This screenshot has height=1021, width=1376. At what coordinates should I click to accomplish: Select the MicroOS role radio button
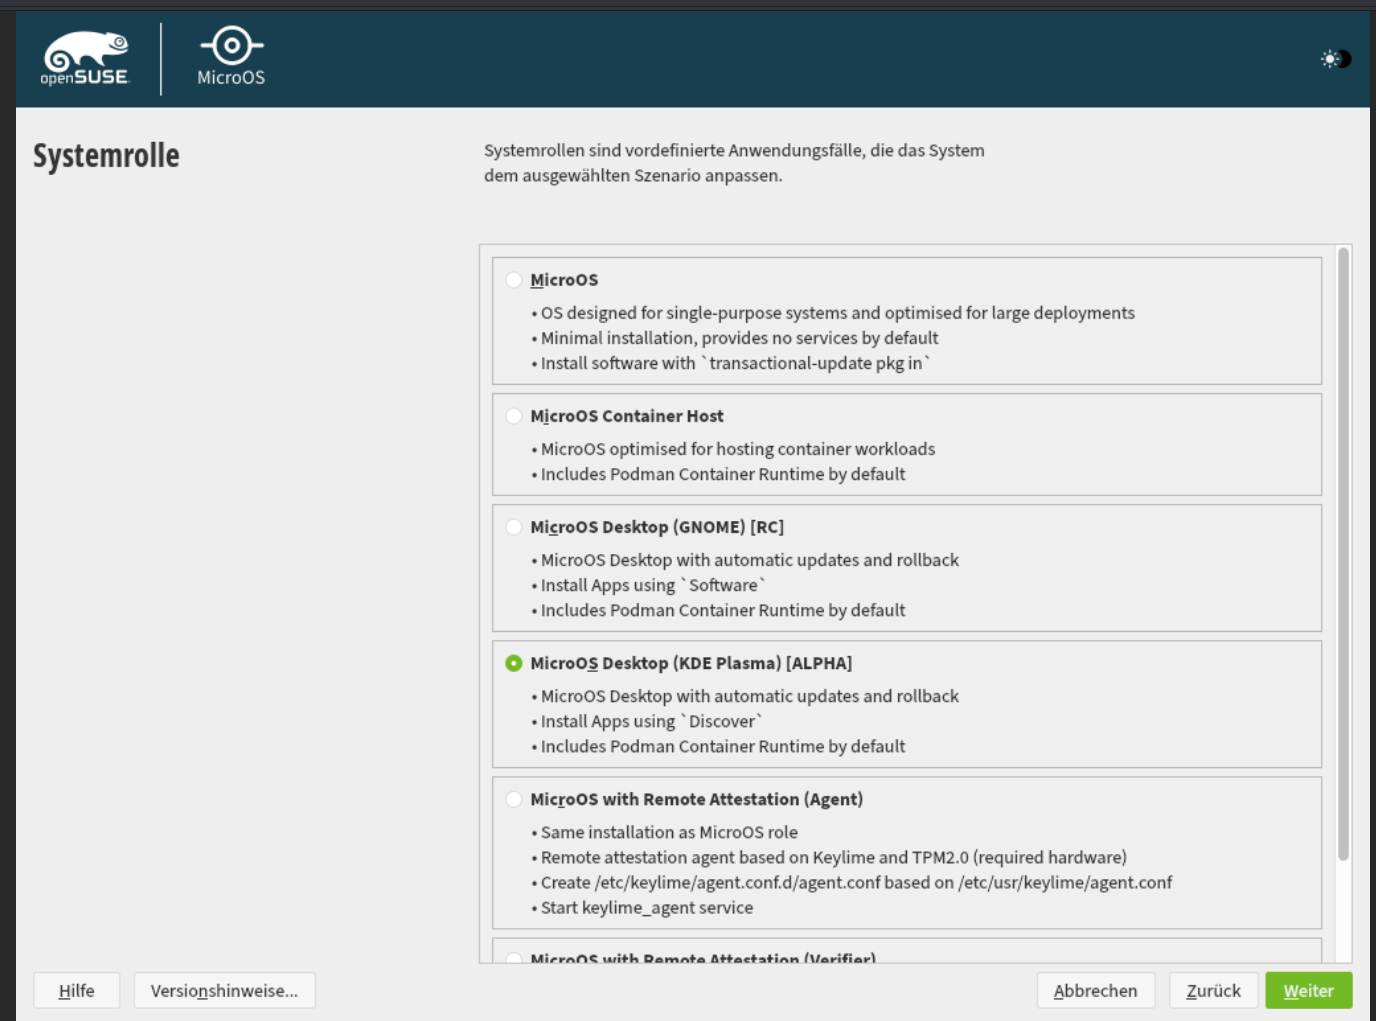(x=514, y=280)
